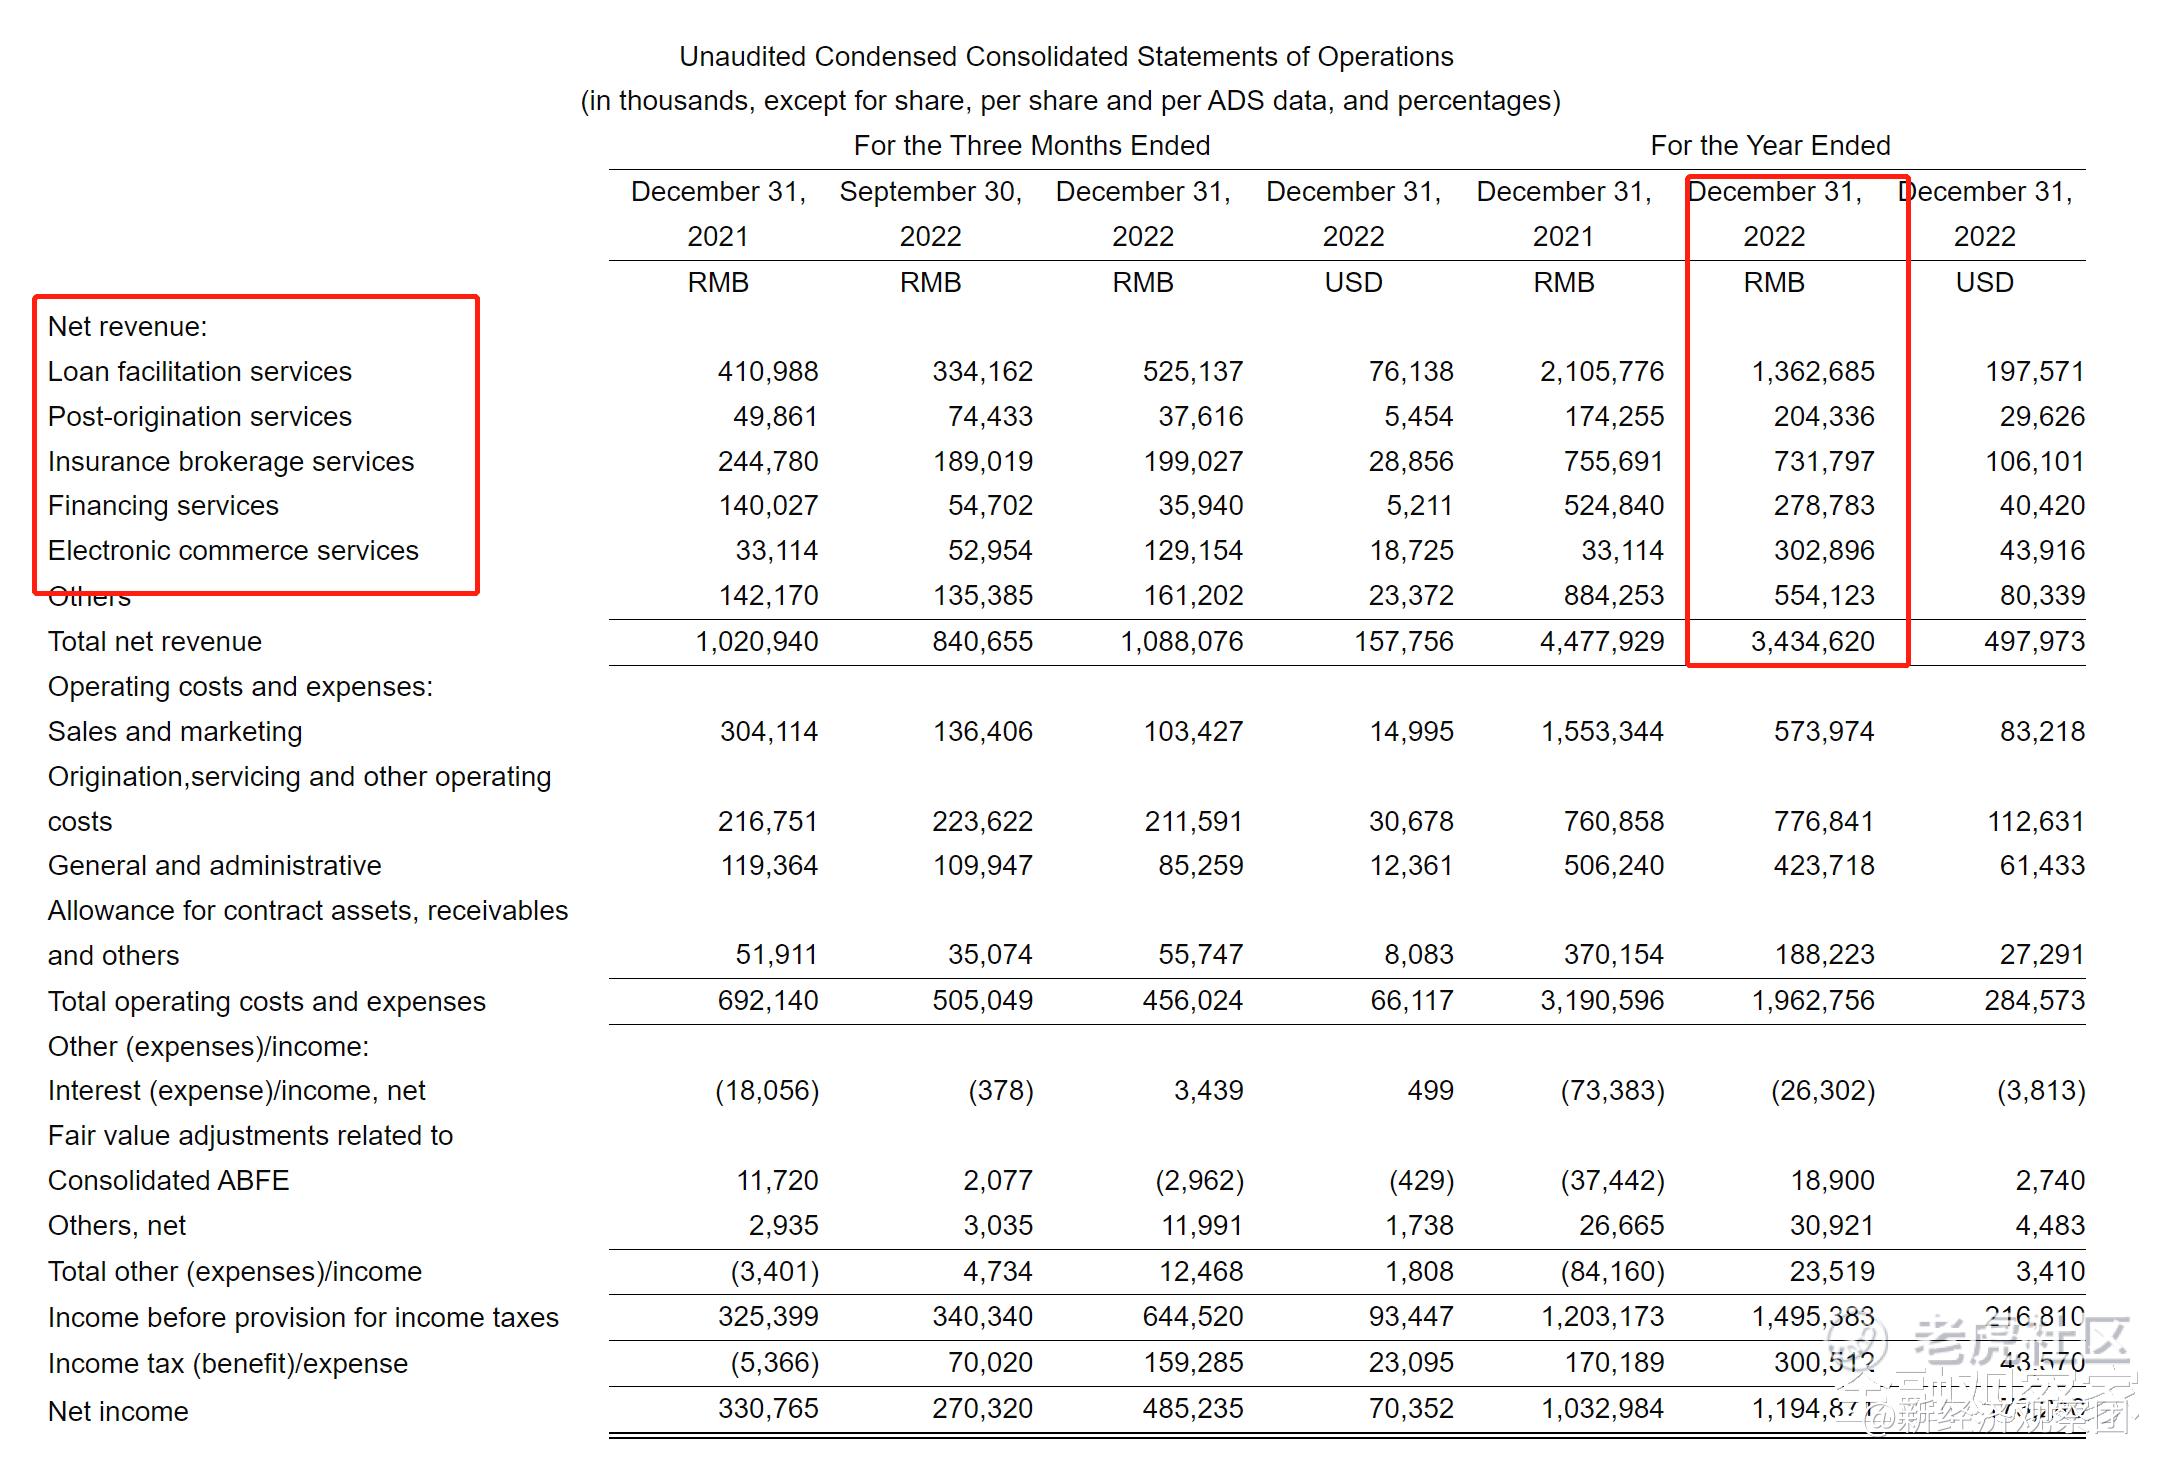The image size is (2173, 1466).
Task: Click the 'Sales and marketing' row label
Action: coord(174,732)
